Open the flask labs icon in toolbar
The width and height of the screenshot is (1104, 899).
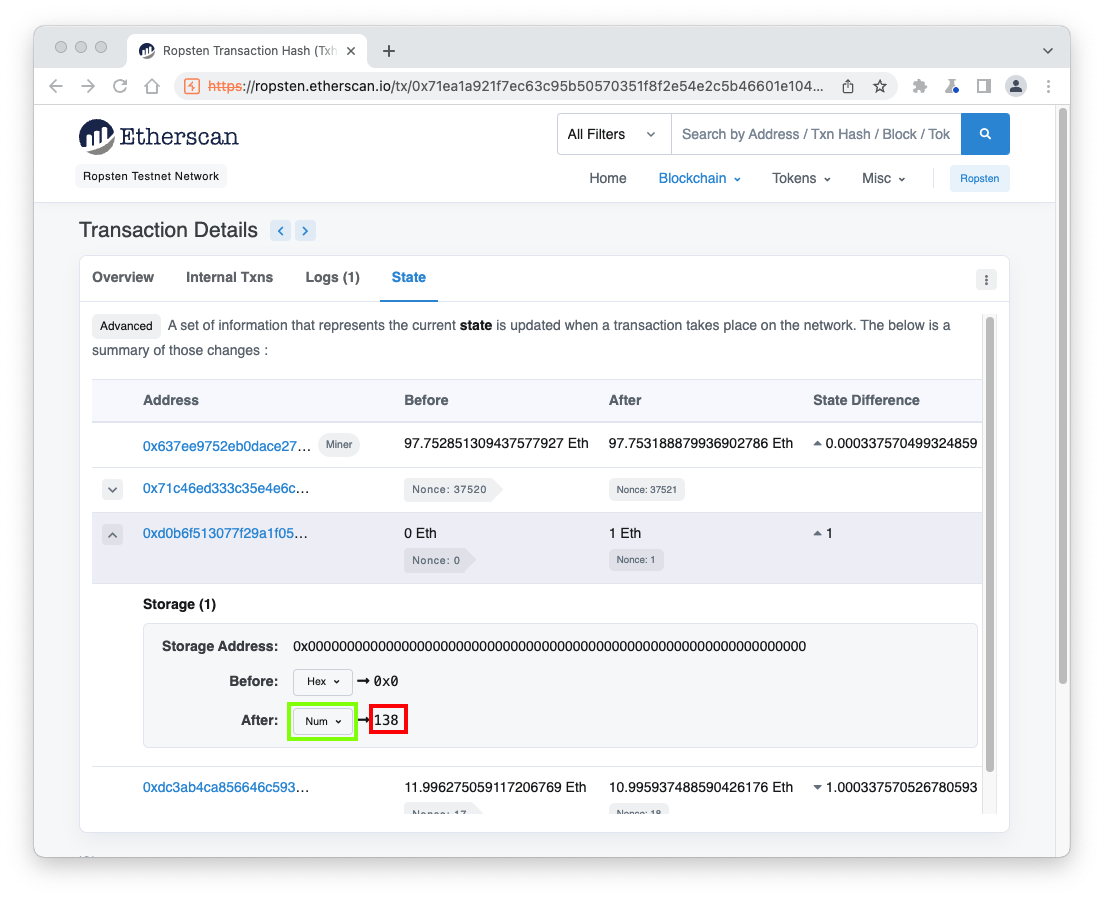[x=951, y=86]
